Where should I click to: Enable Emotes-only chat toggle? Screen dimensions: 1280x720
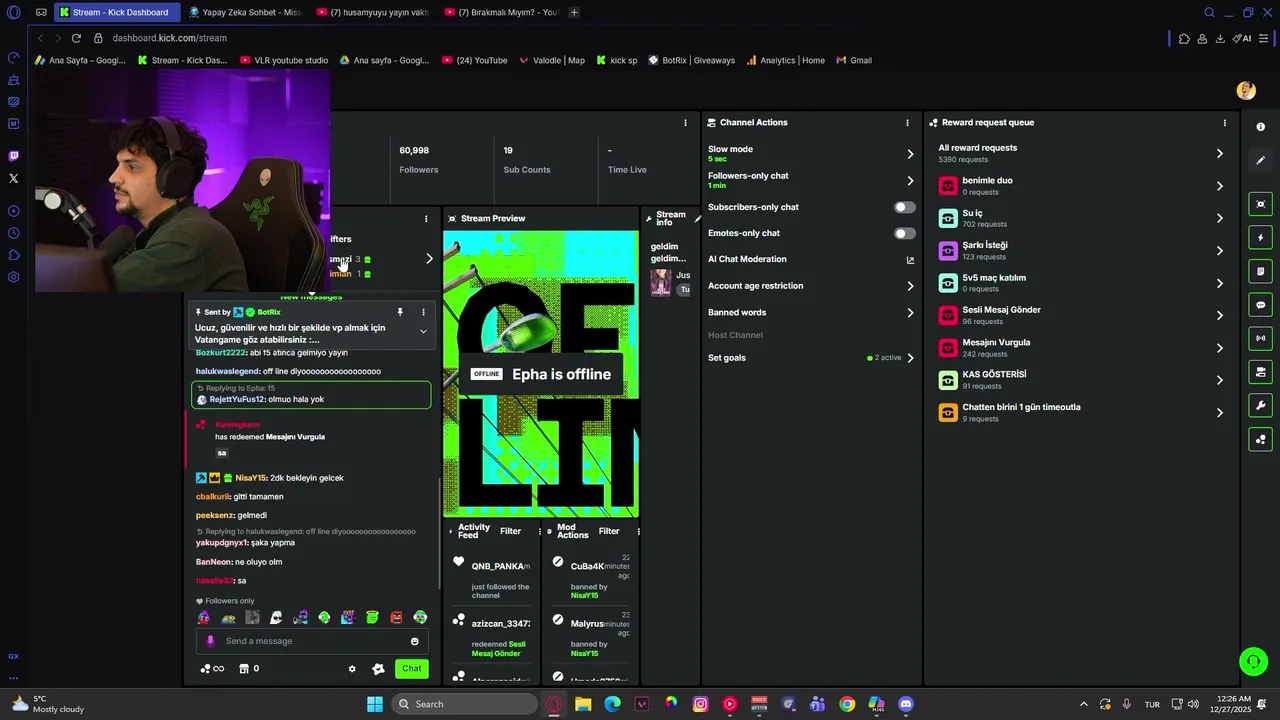coord(904,233)
